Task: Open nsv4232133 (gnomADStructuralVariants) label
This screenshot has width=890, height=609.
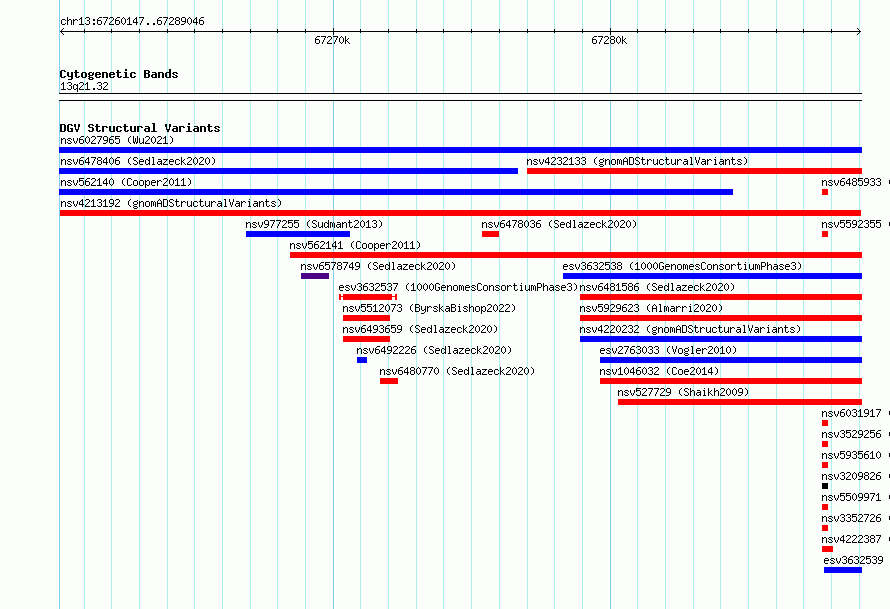Action: (x=637, y=161)
